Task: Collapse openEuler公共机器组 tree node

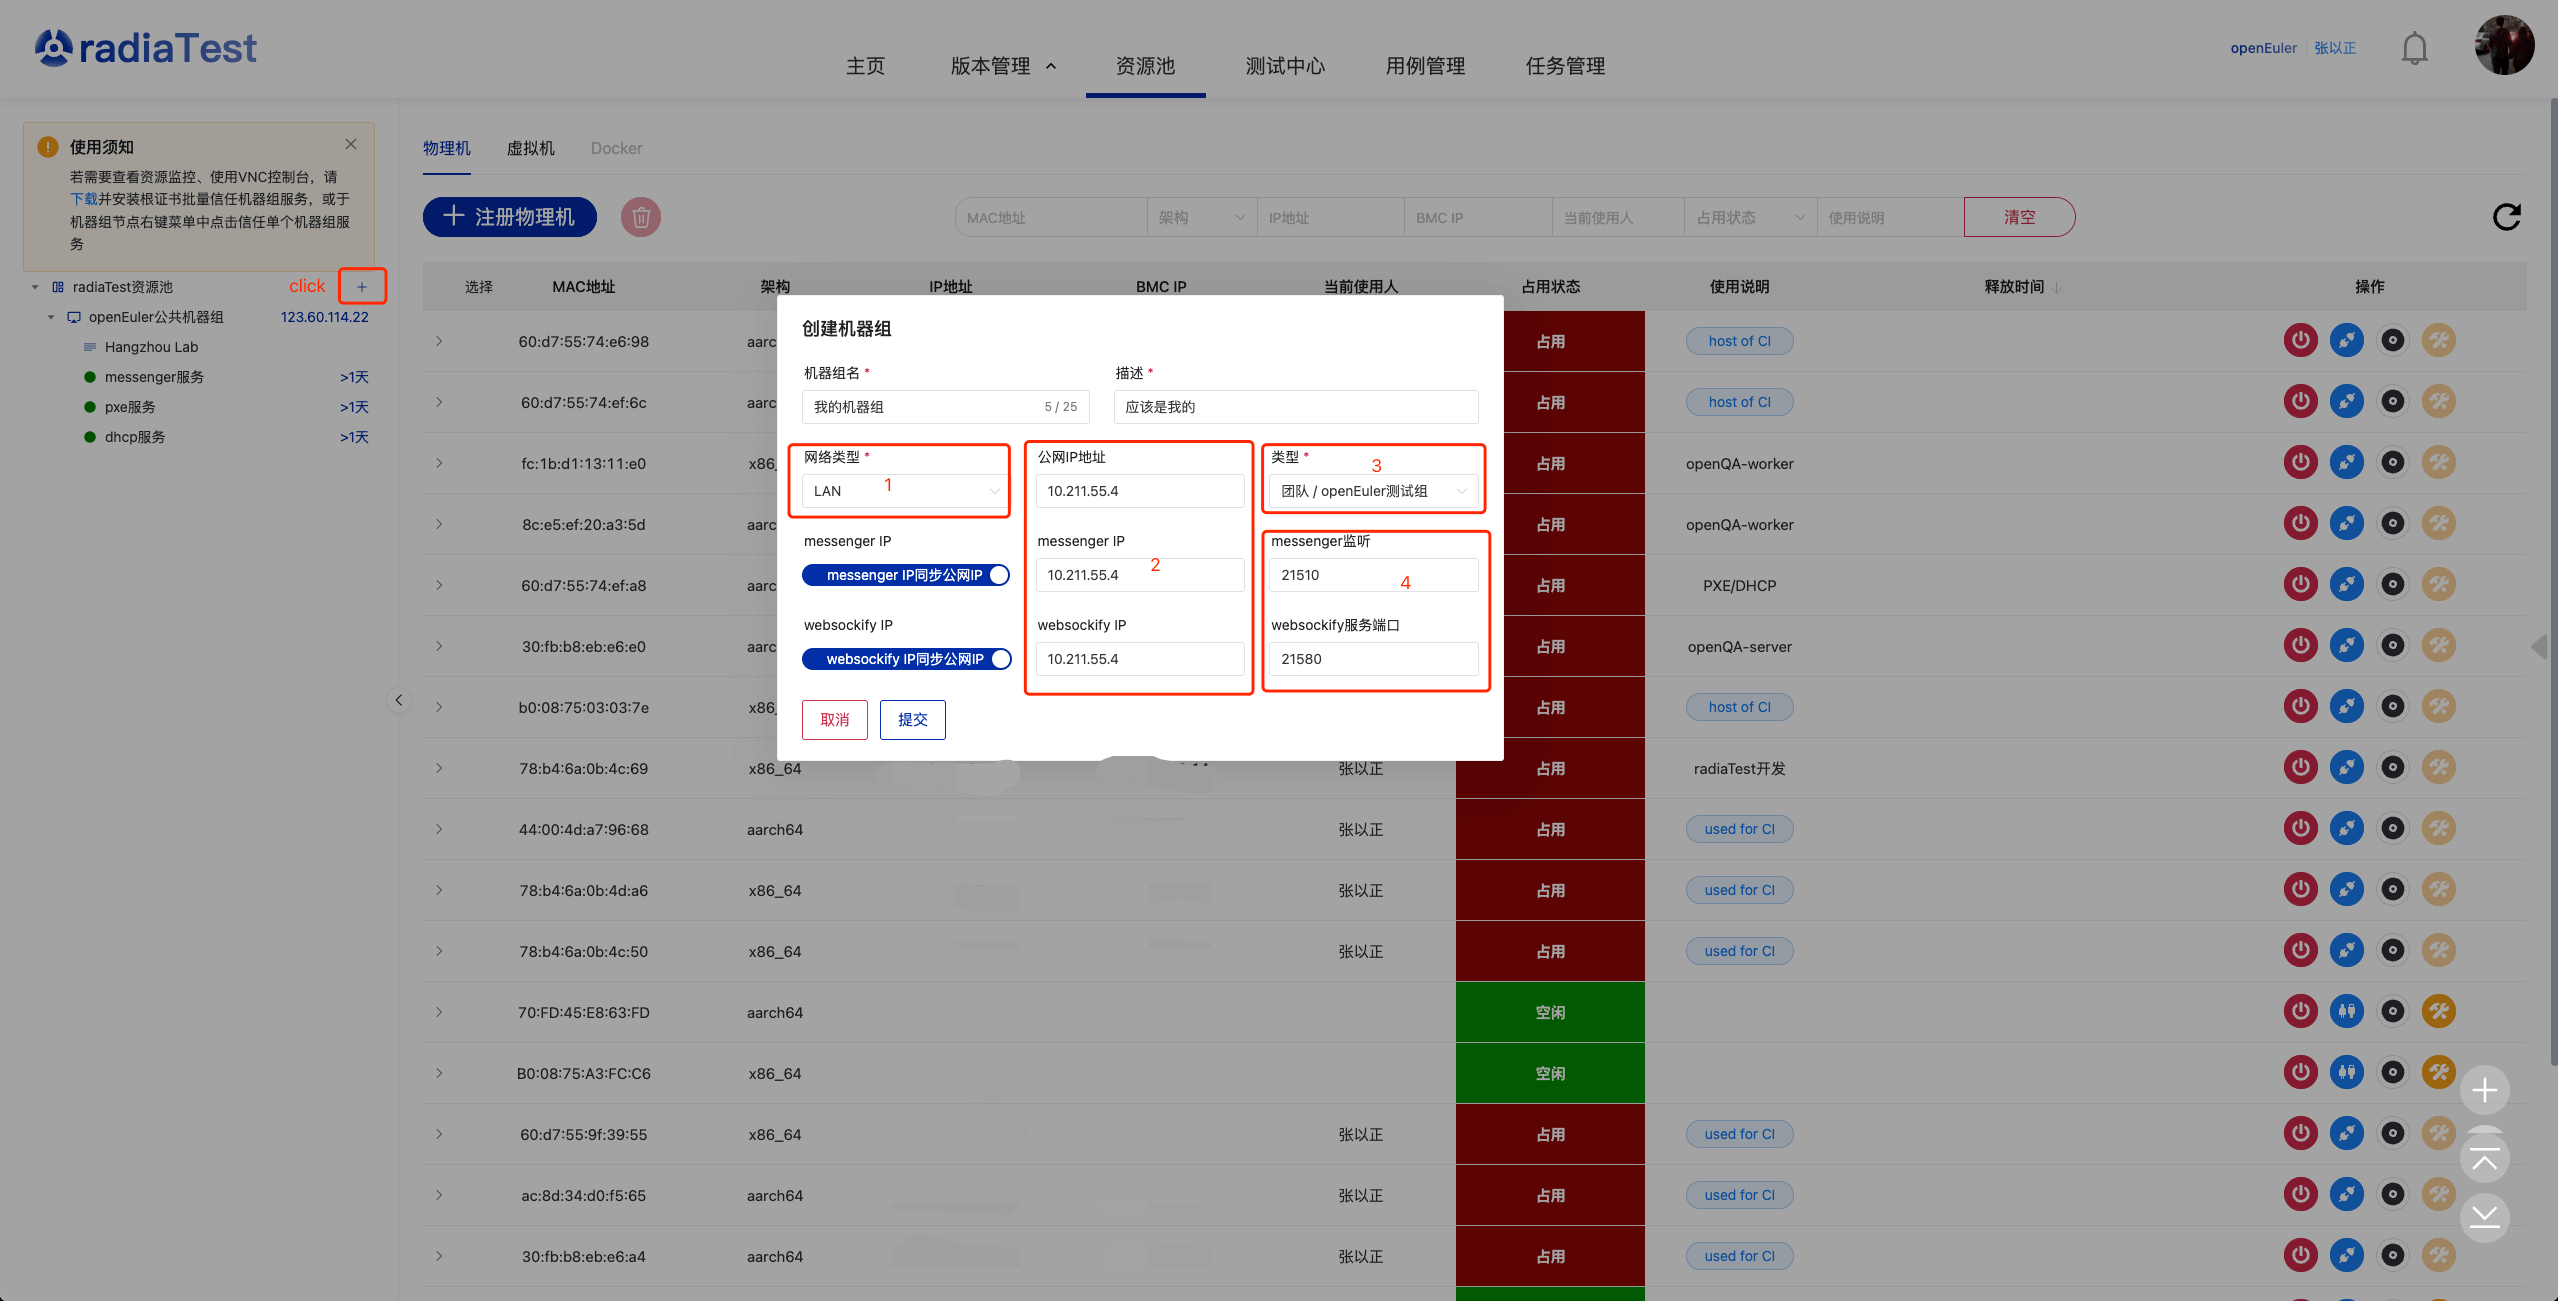Action: tap(51, 317)
